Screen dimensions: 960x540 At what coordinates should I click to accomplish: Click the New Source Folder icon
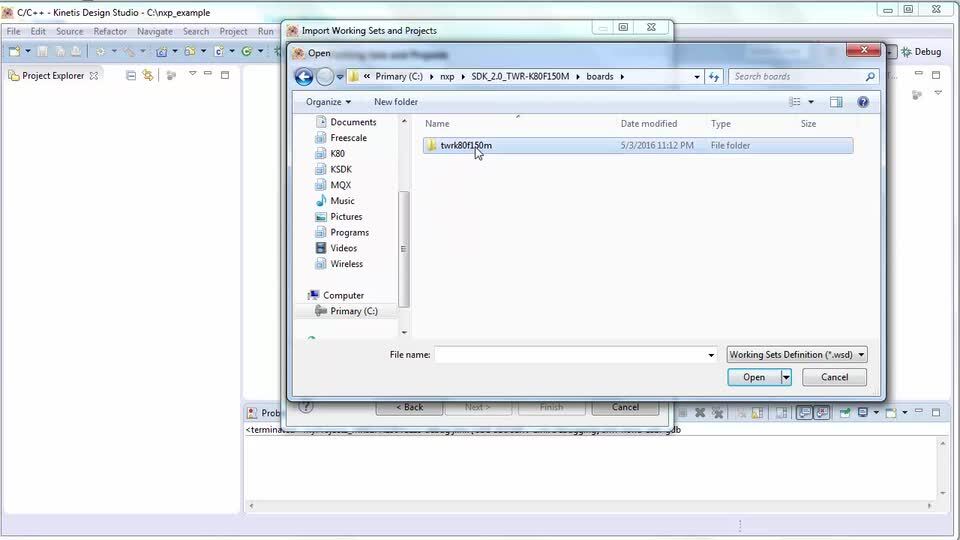pyautogui.click(x=190, y=51)
